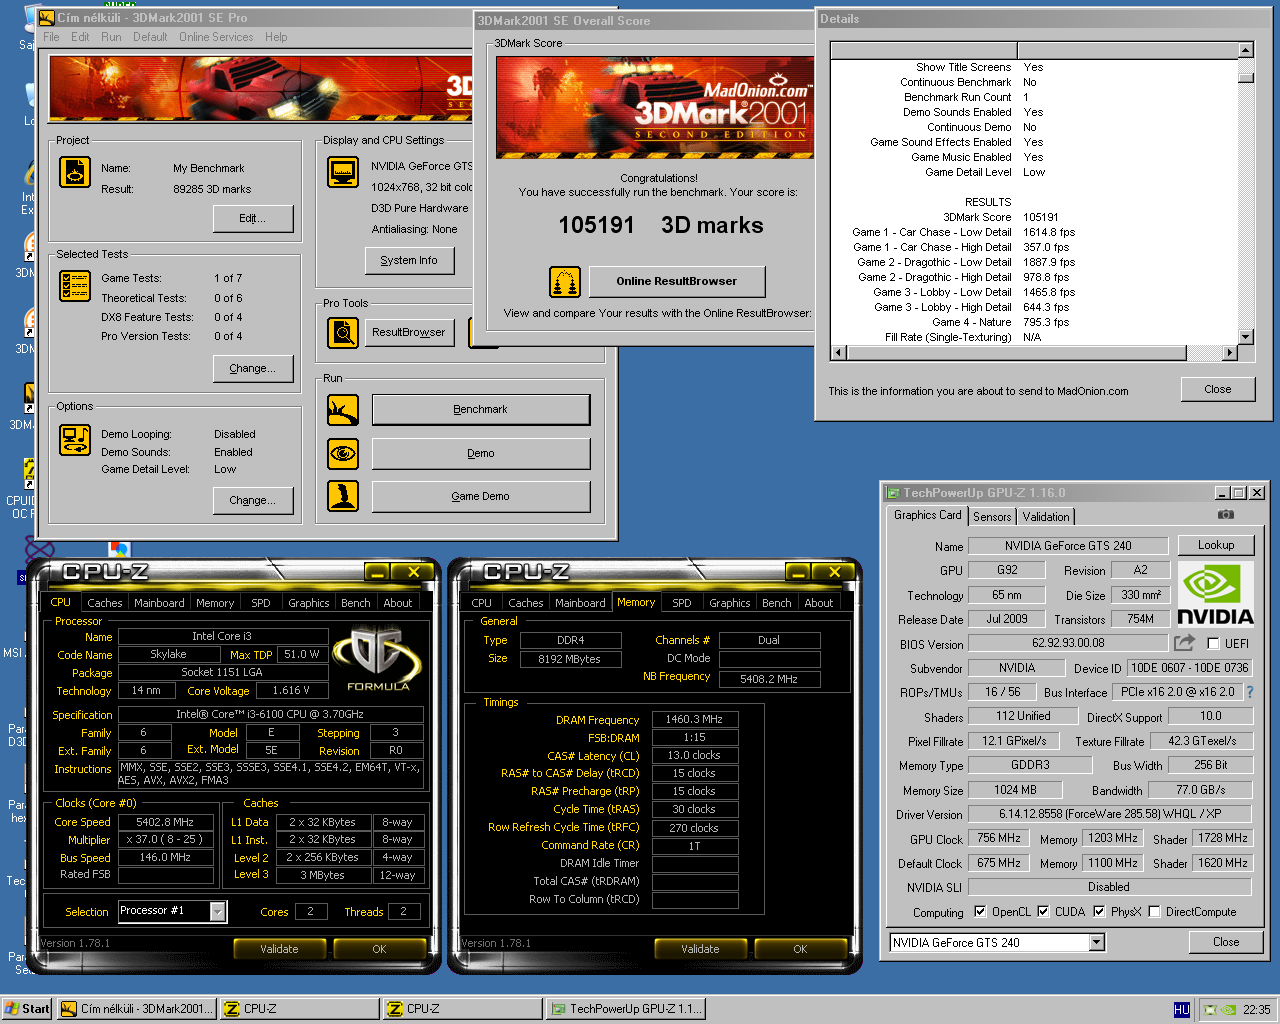Open Caches tab in left CPU-Z window
Screen dimensions: 1280x1024
104,603
